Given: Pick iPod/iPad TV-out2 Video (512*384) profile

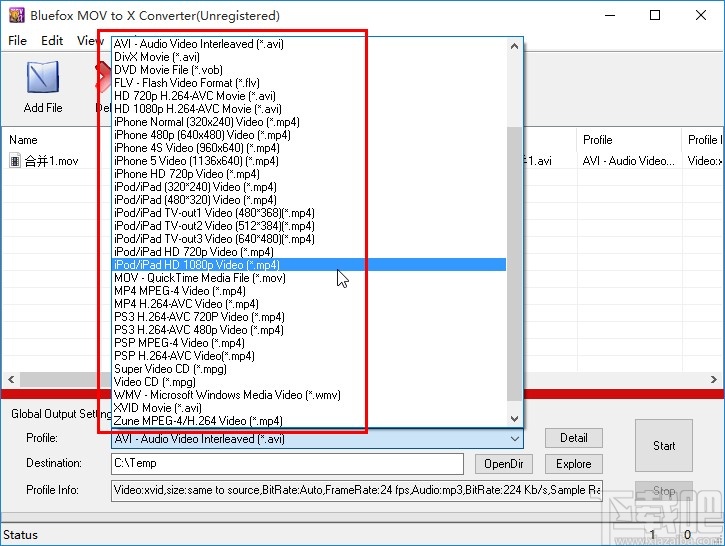Looking at the screenshot, I should click(309, 226).
